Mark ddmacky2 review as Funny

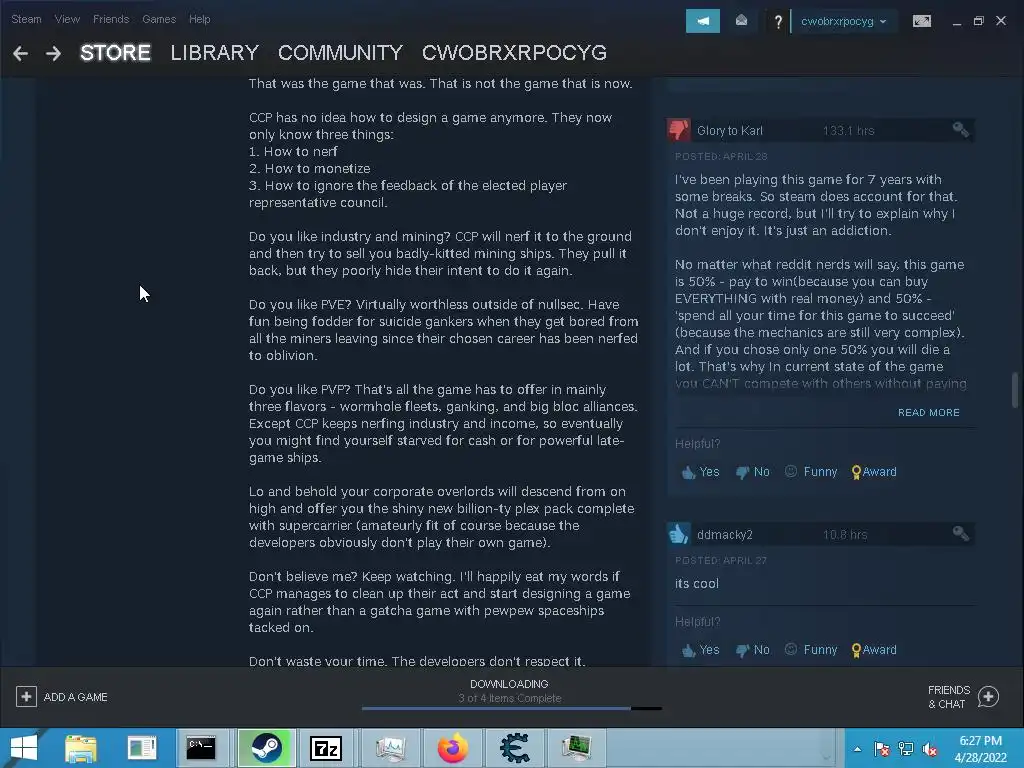point(810,650)
